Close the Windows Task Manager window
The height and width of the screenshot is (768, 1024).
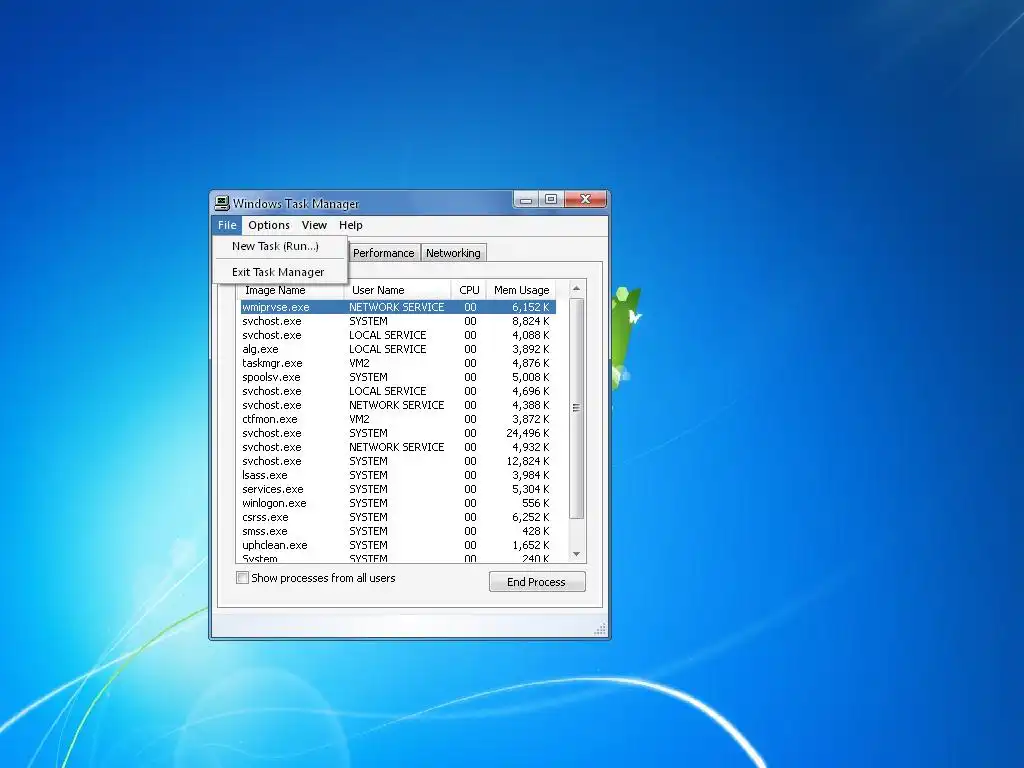[x=585, y=200]
